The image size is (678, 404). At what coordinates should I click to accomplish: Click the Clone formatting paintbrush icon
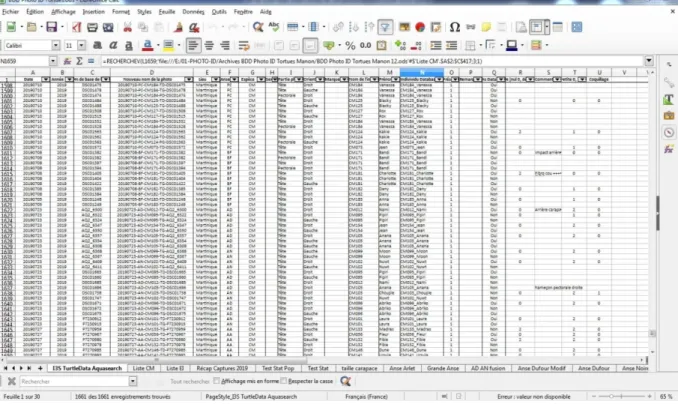pos(178,27)
